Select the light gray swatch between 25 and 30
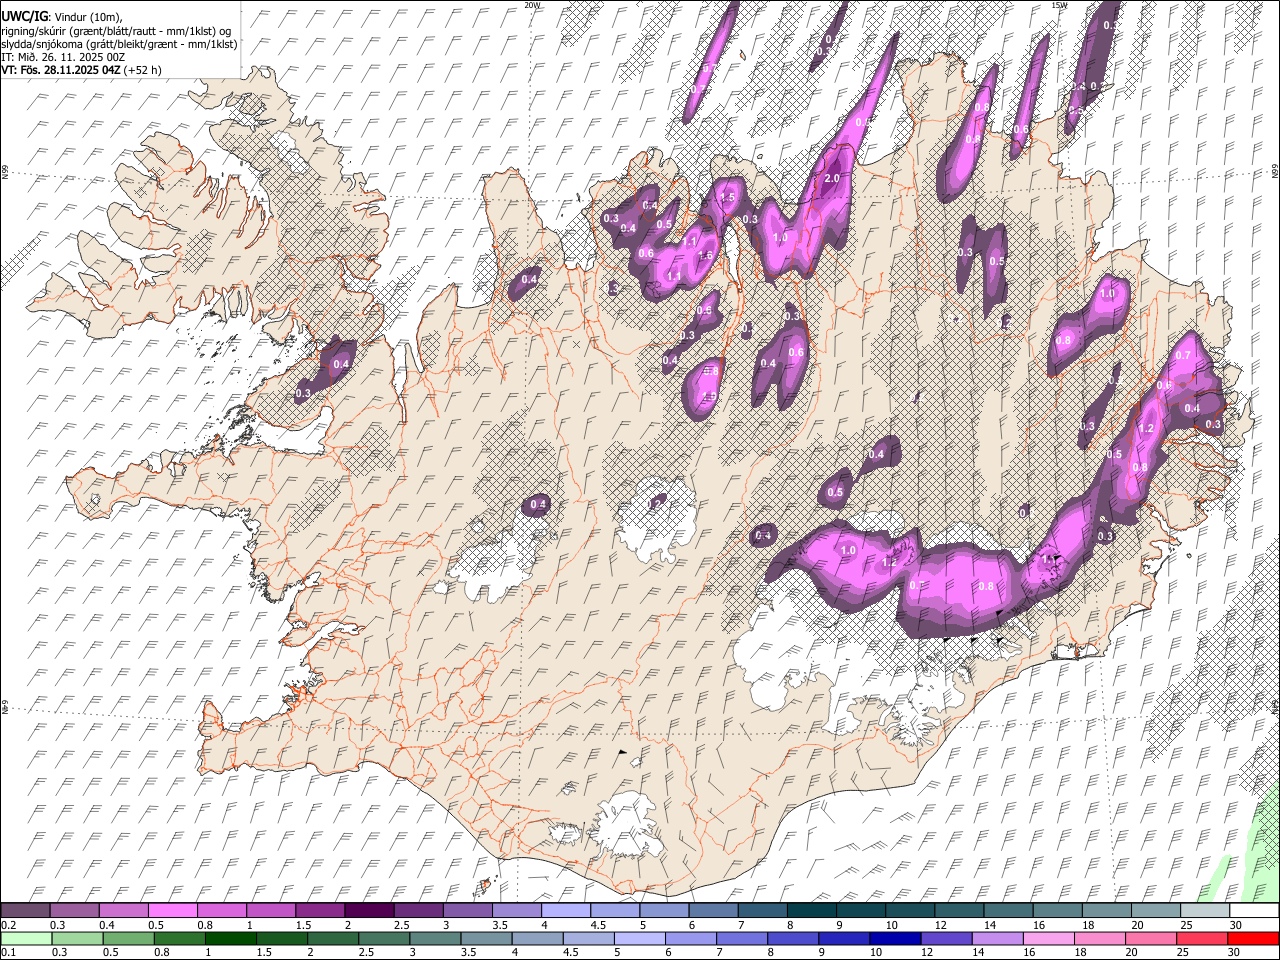 tap(1205, 910)
